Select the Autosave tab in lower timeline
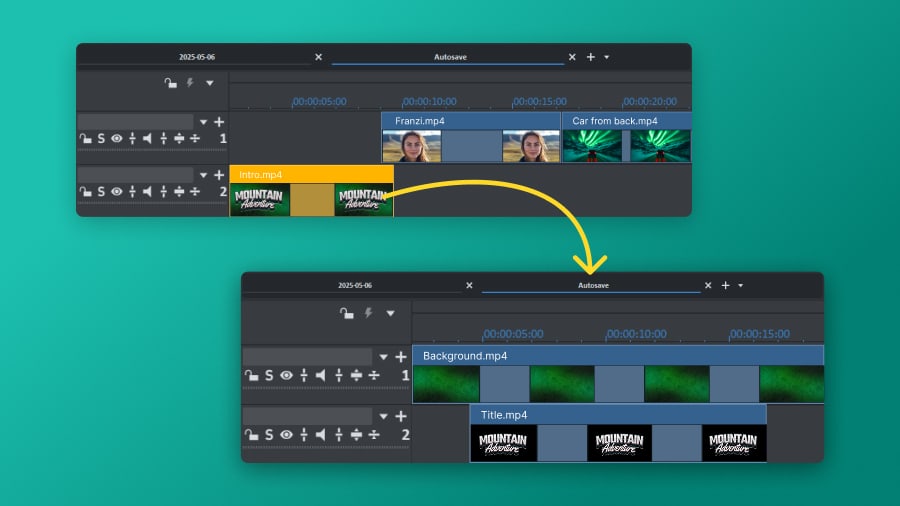900x506 pixels. [591, 285]
